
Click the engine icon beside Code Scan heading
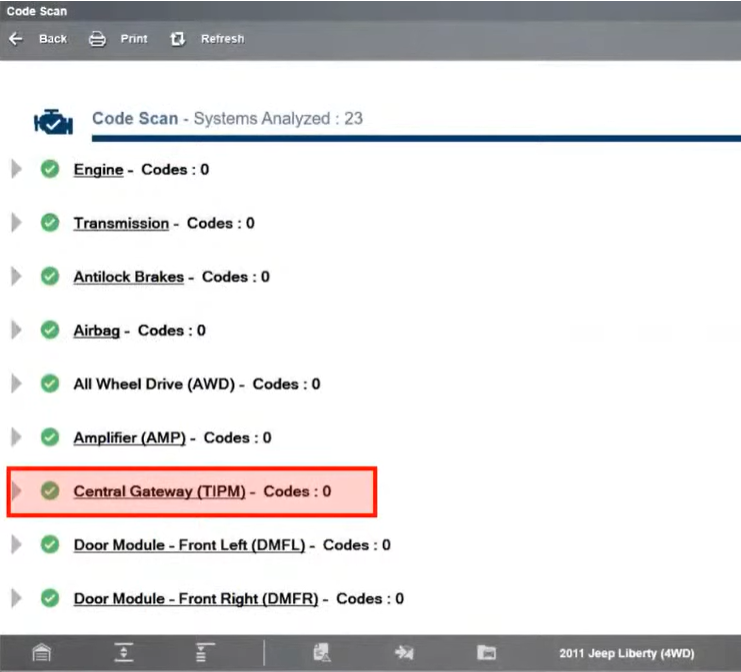tap(52, 122)
